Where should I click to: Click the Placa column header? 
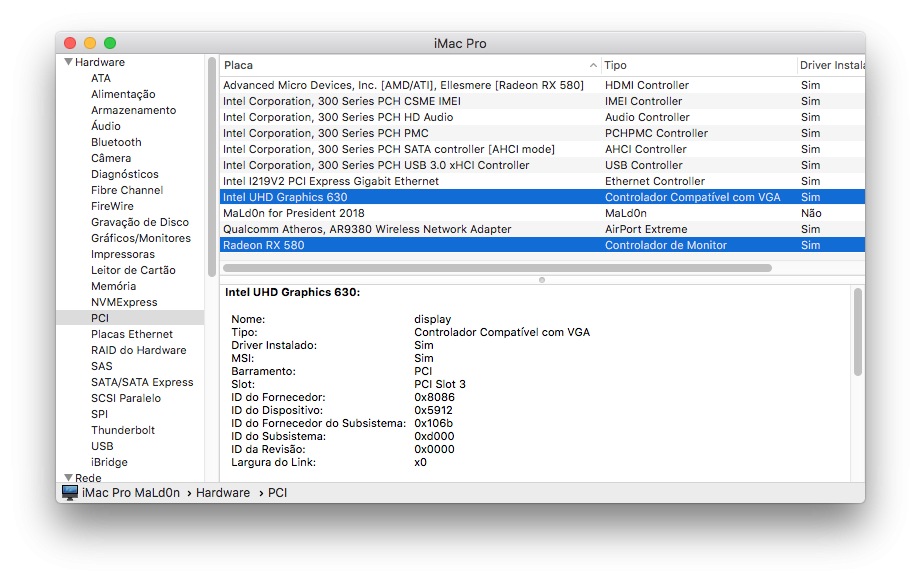409,65
